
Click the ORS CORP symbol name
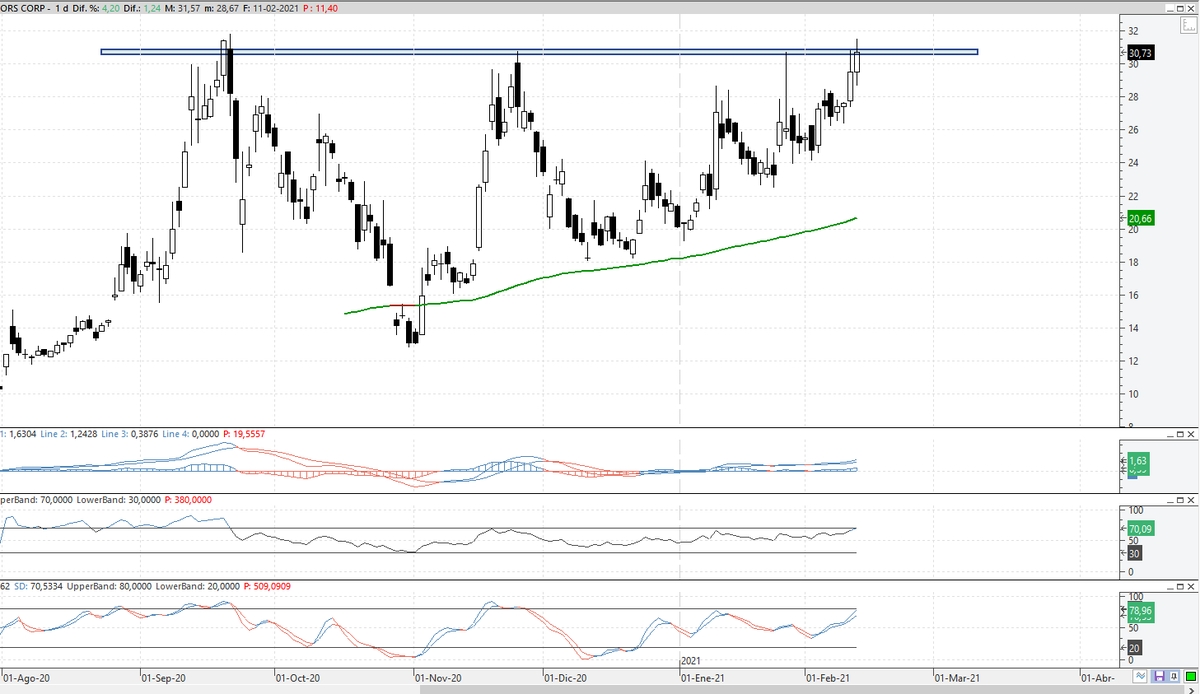[x=25, y=8]
